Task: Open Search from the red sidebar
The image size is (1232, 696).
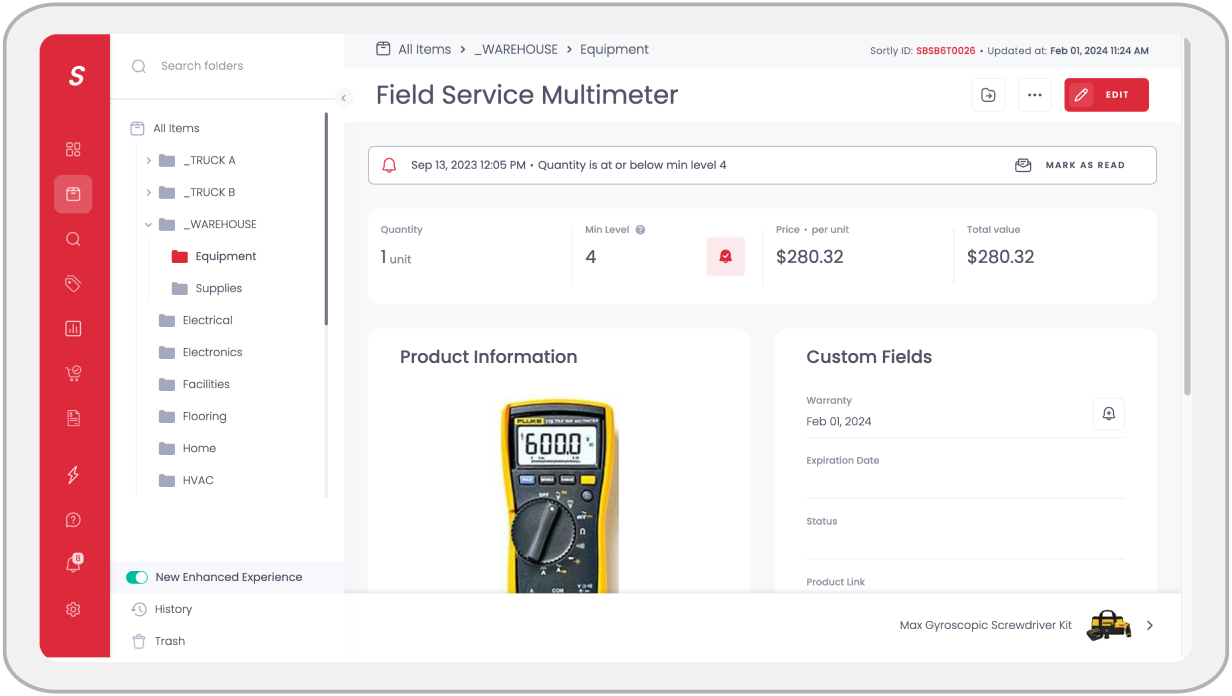Action: 72,238
